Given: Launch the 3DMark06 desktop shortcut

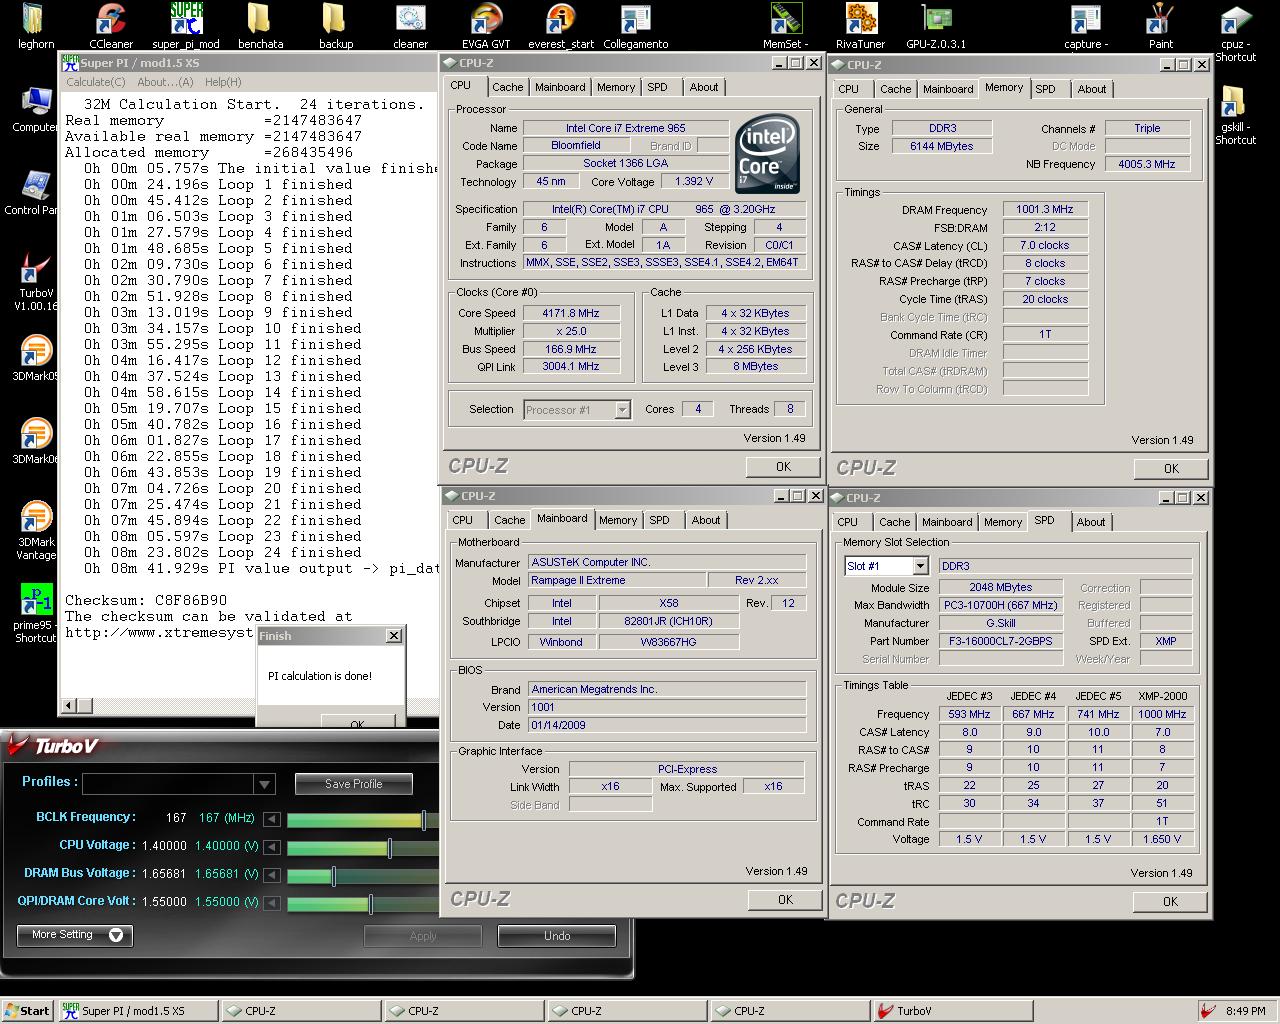Looking at the screenshot, I should [36, 442].
